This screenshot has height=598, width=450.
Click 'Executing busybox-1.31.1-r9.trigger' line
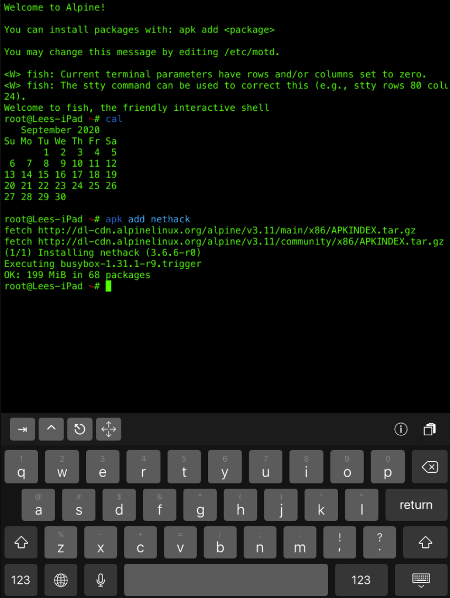point(102,264)
